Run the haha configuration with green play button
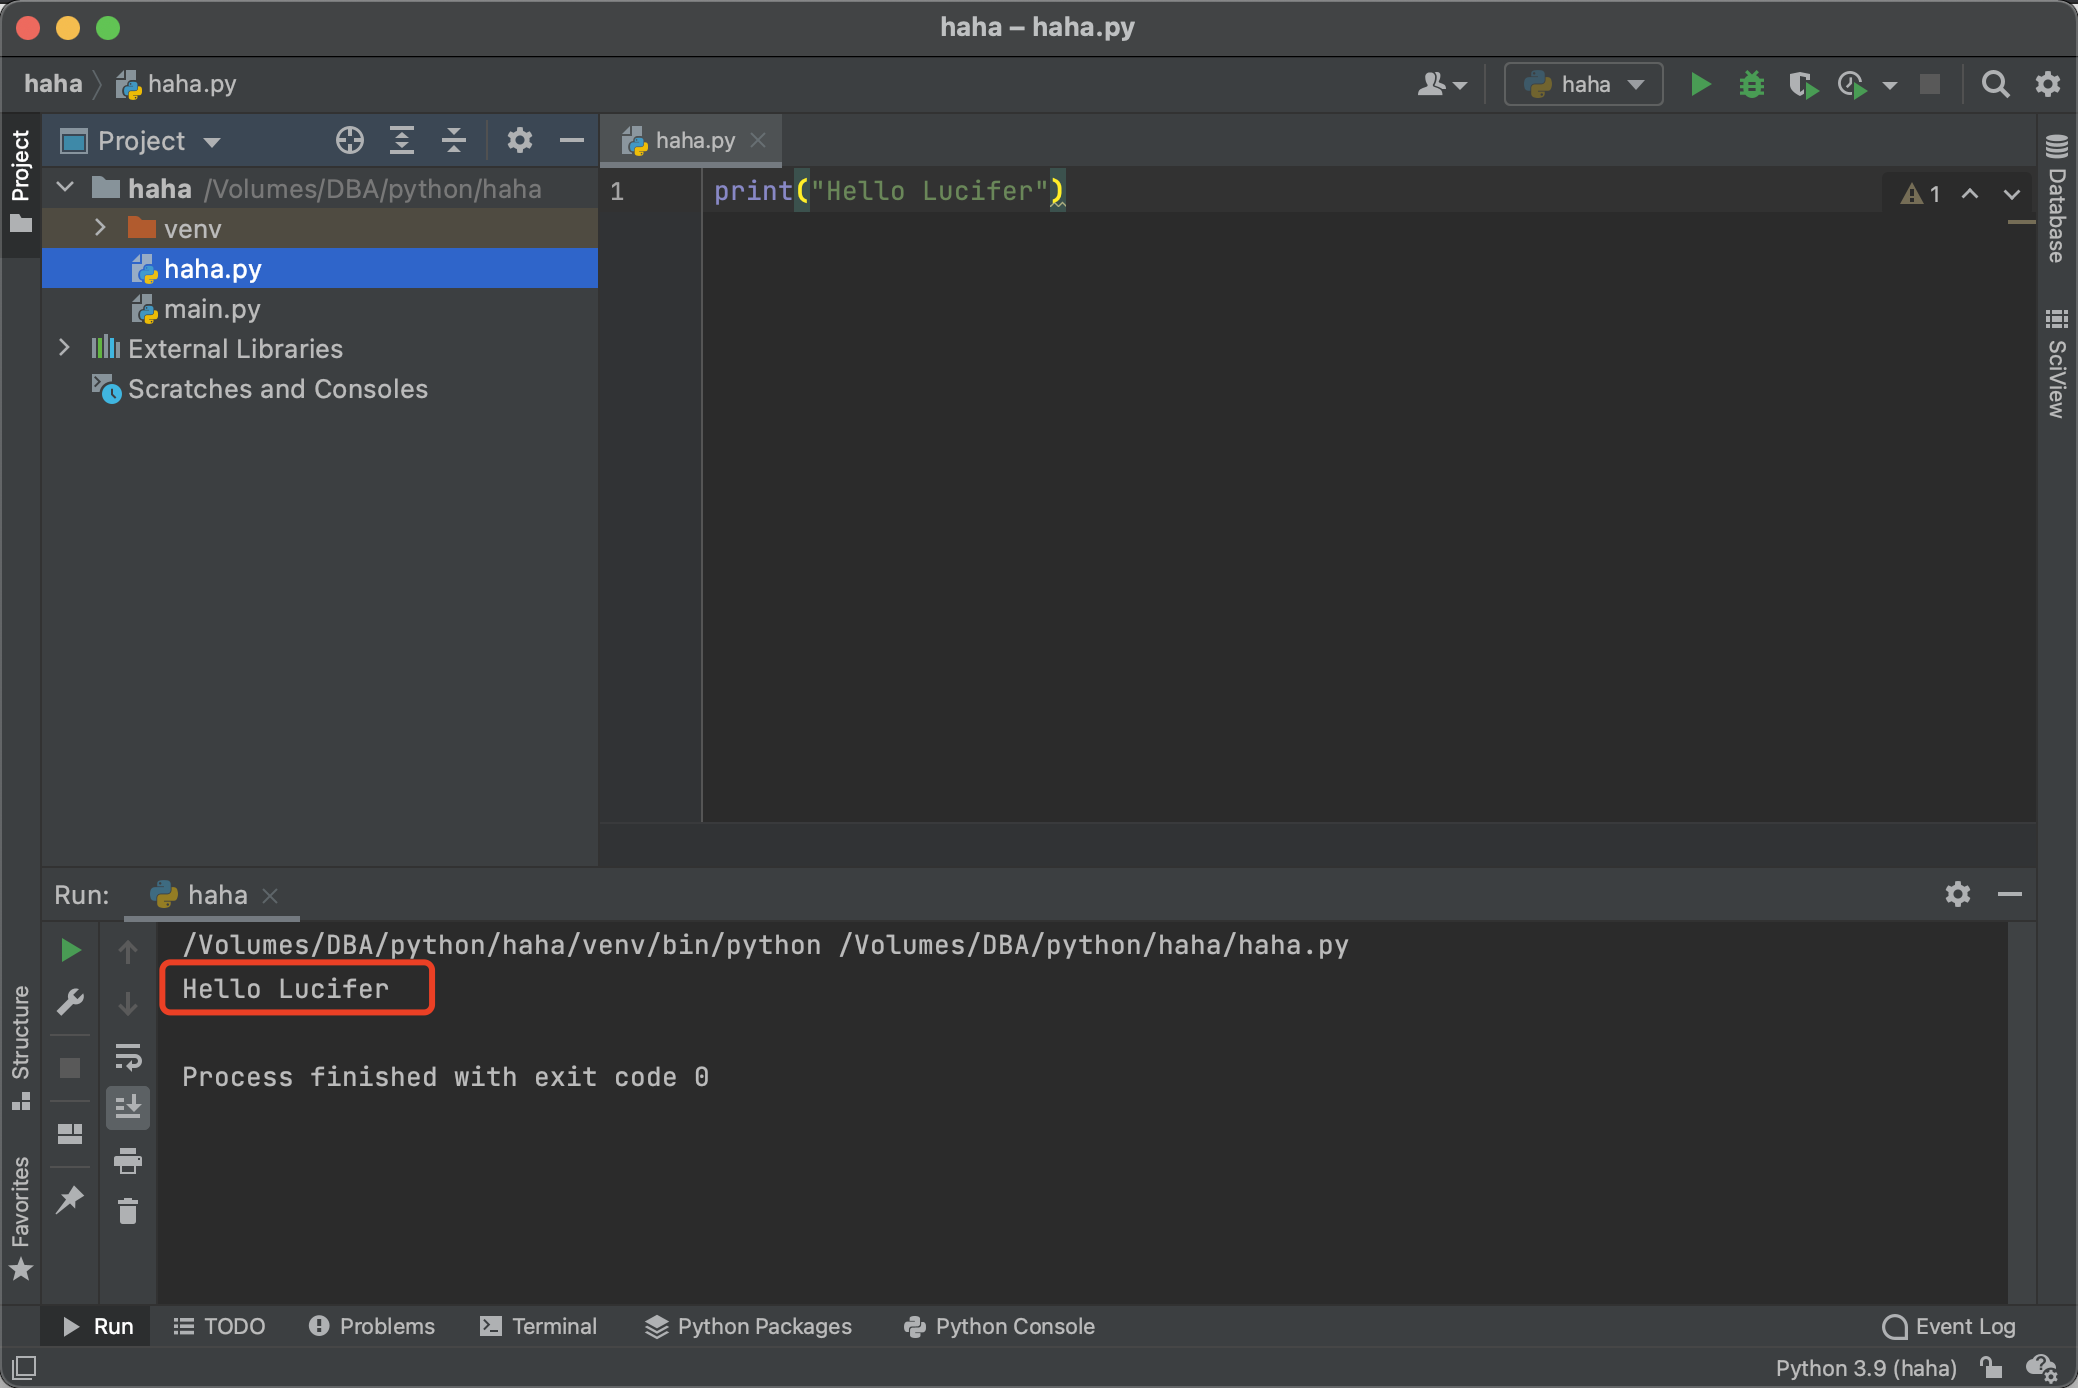 pyautogui.click(x=1700, y=84)
